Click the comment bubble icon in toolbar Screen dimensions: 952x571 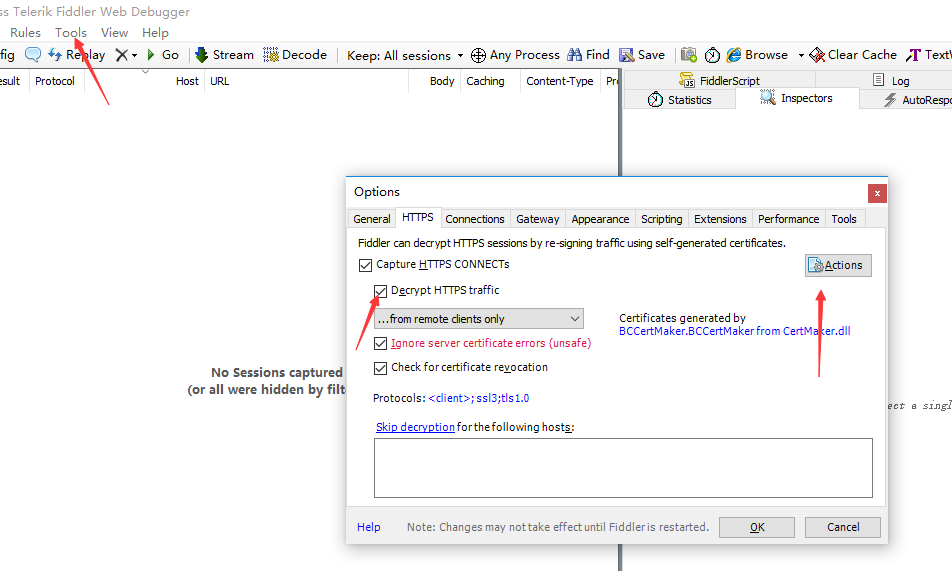(x=33, y=55)
